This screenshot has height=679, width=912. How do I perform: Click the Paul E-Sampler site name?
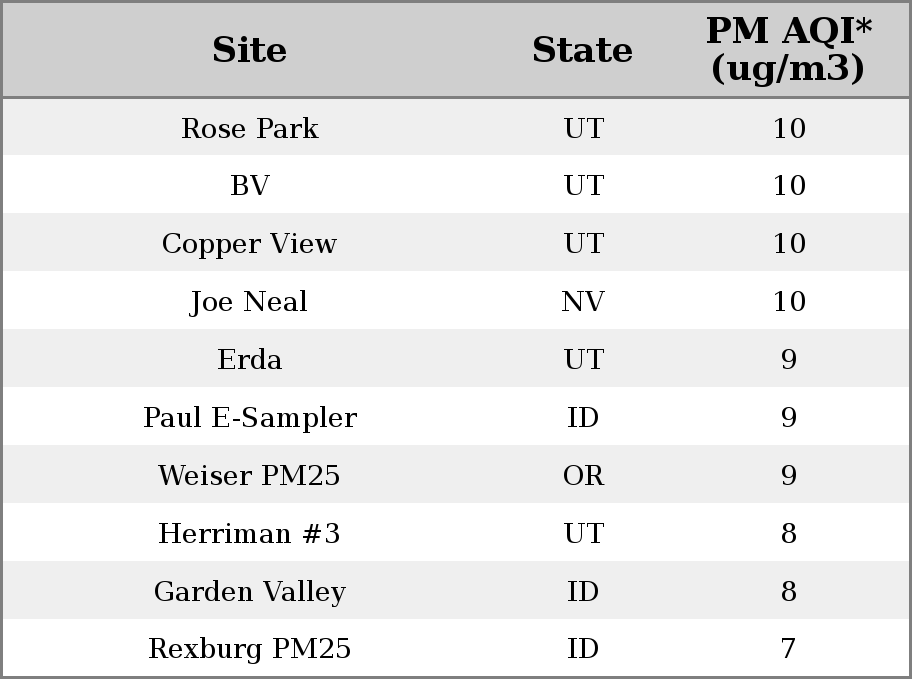(x=250, y=417)
